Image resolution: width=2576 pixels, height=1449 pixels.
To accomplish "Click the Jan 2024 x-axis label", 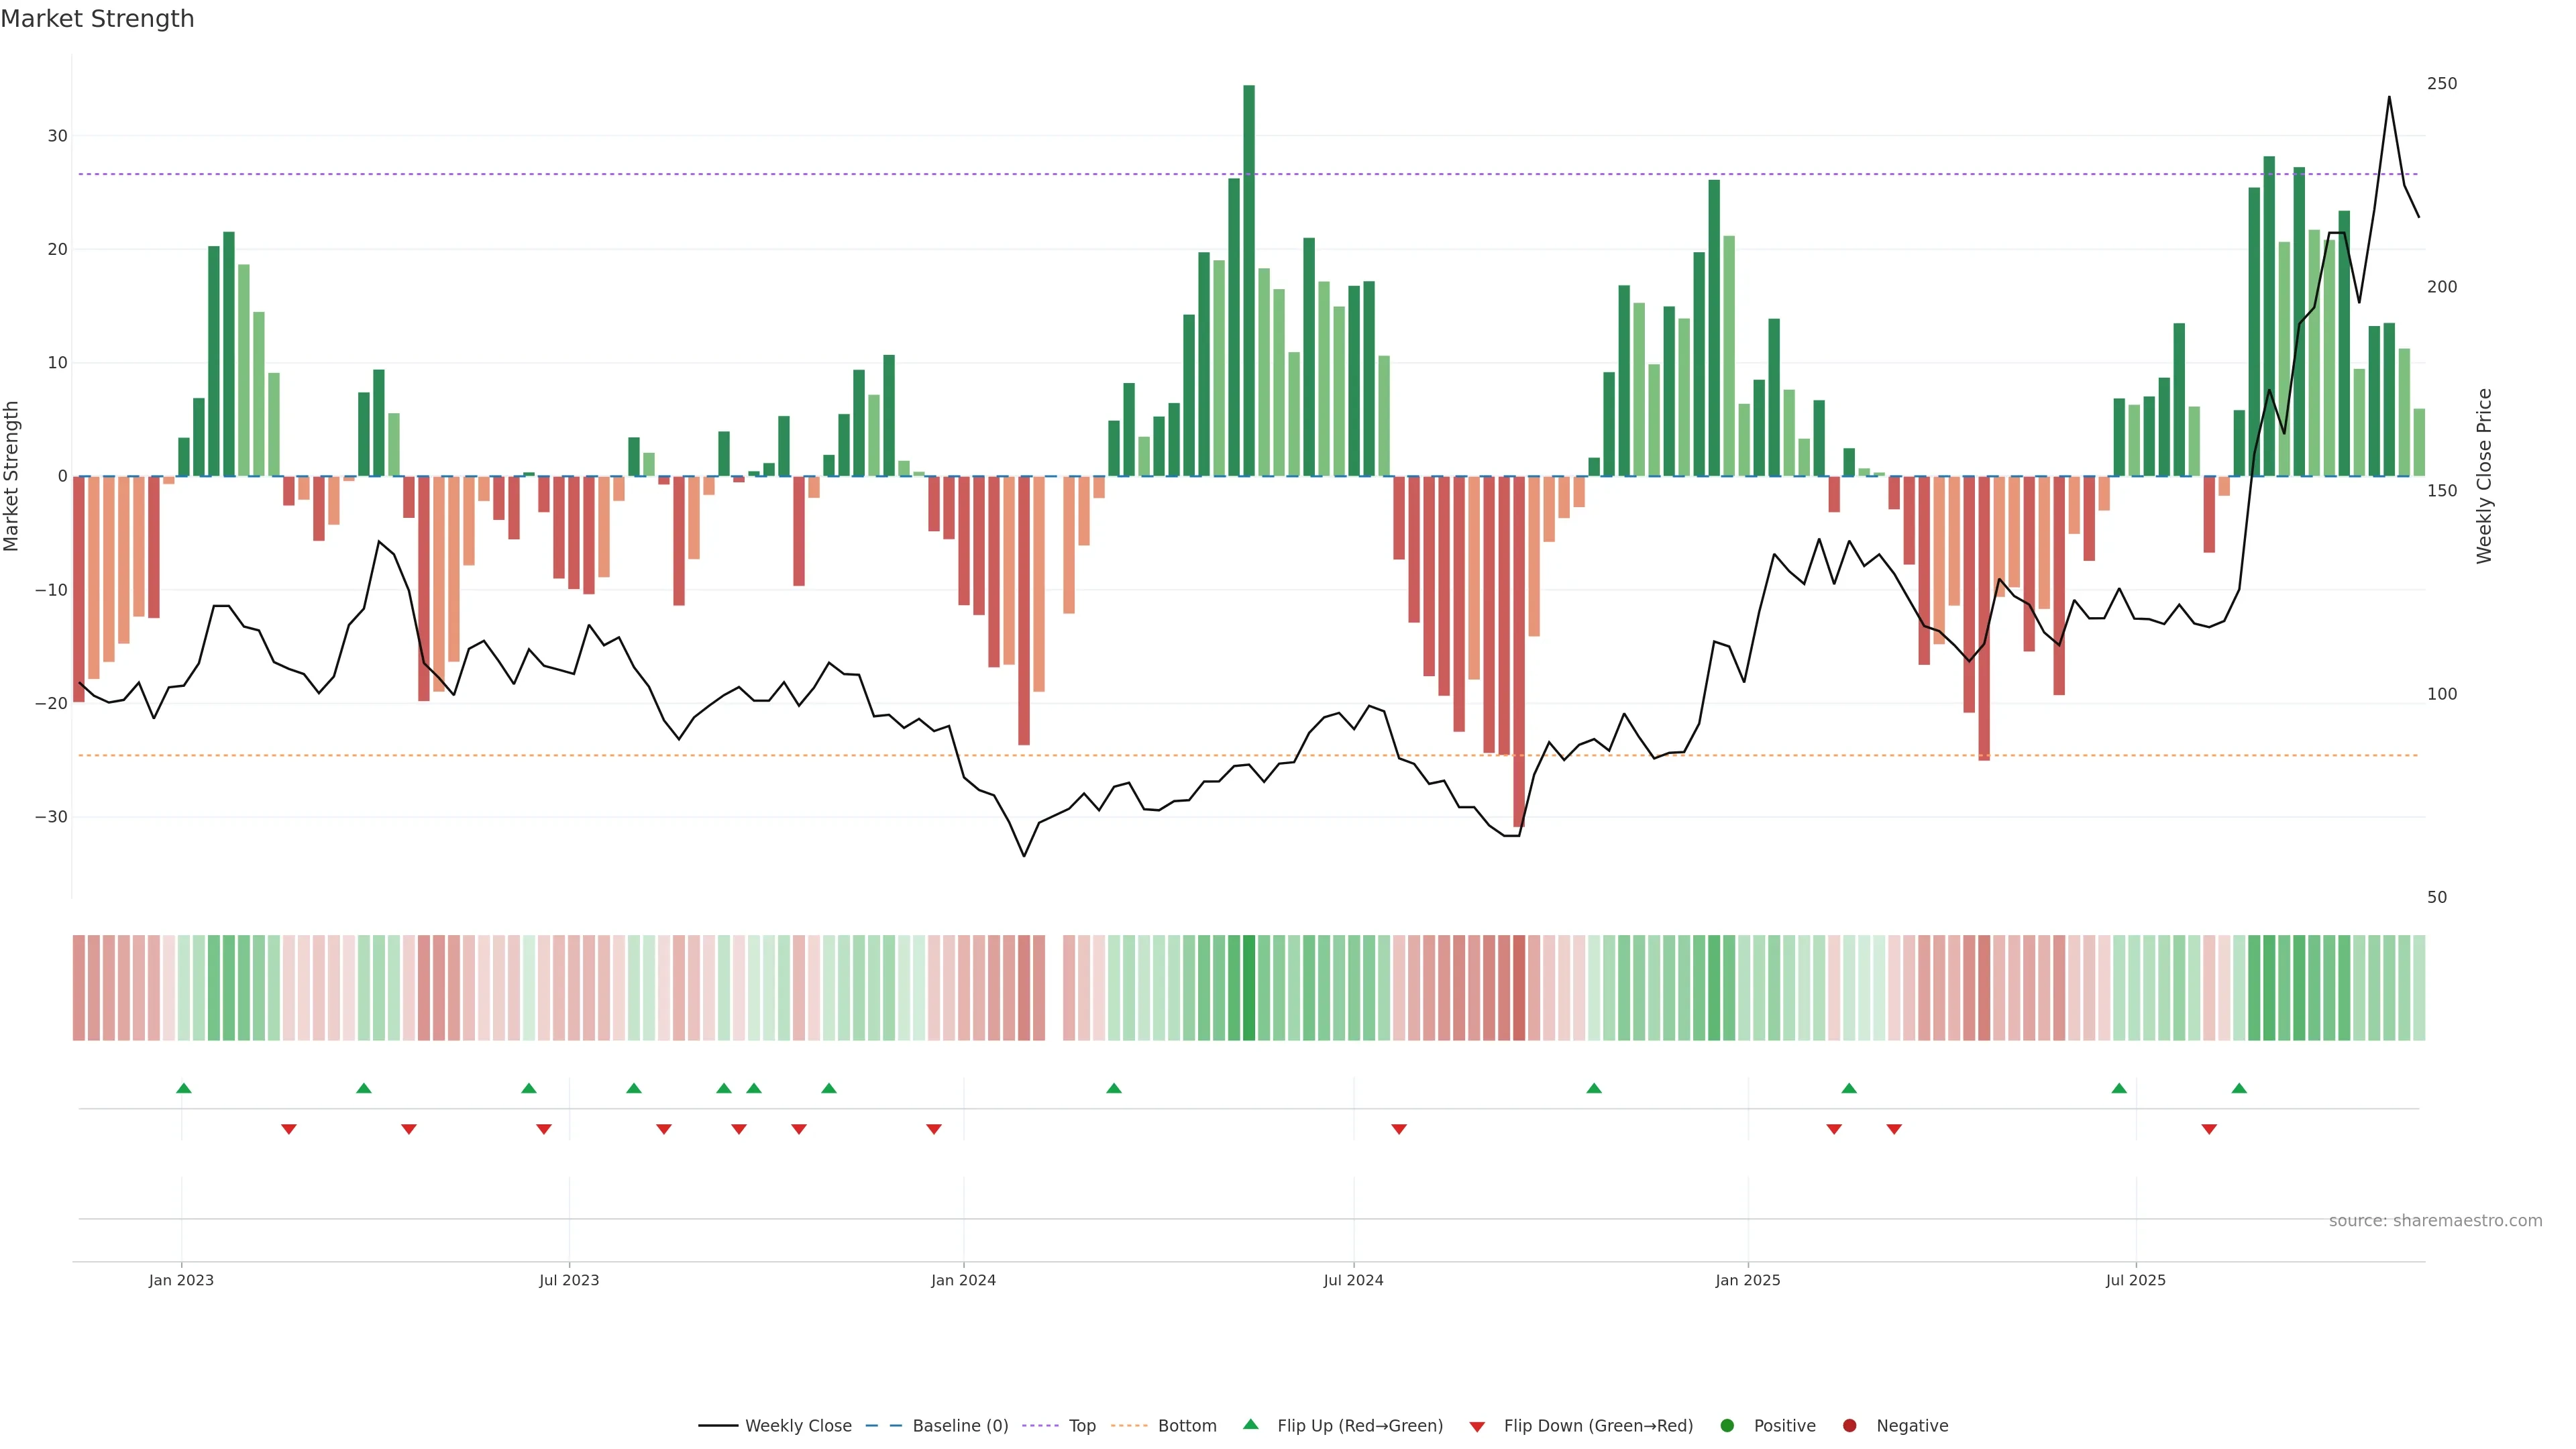I will 963,1280.
